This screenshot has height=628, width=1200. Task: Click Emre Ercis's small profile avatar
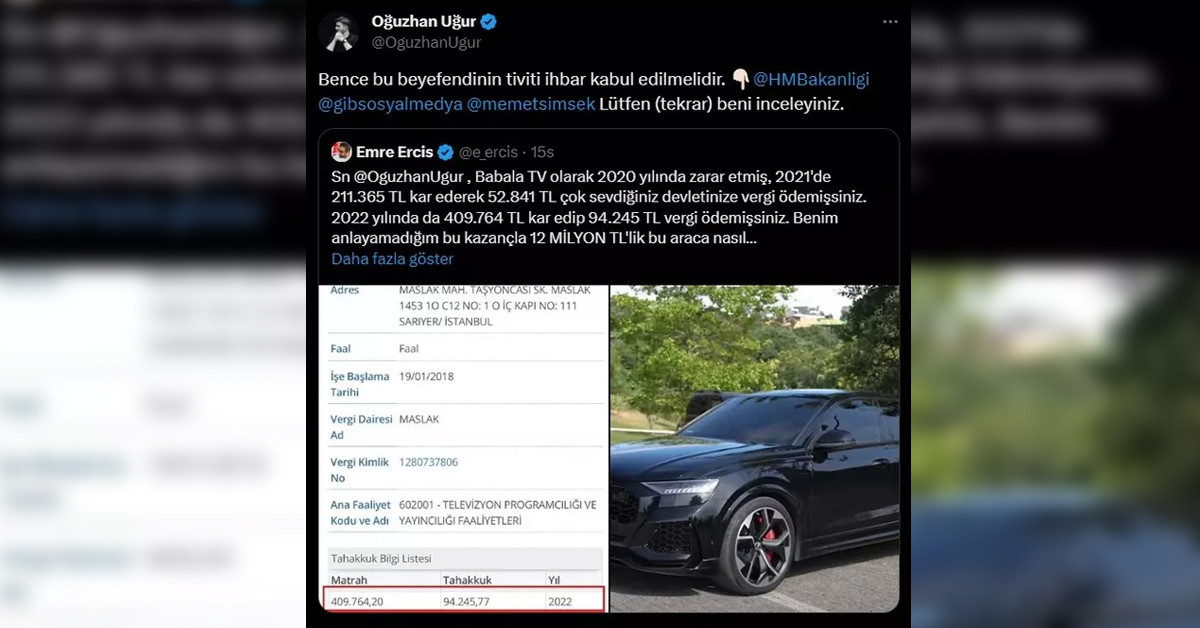pos(342,152)
